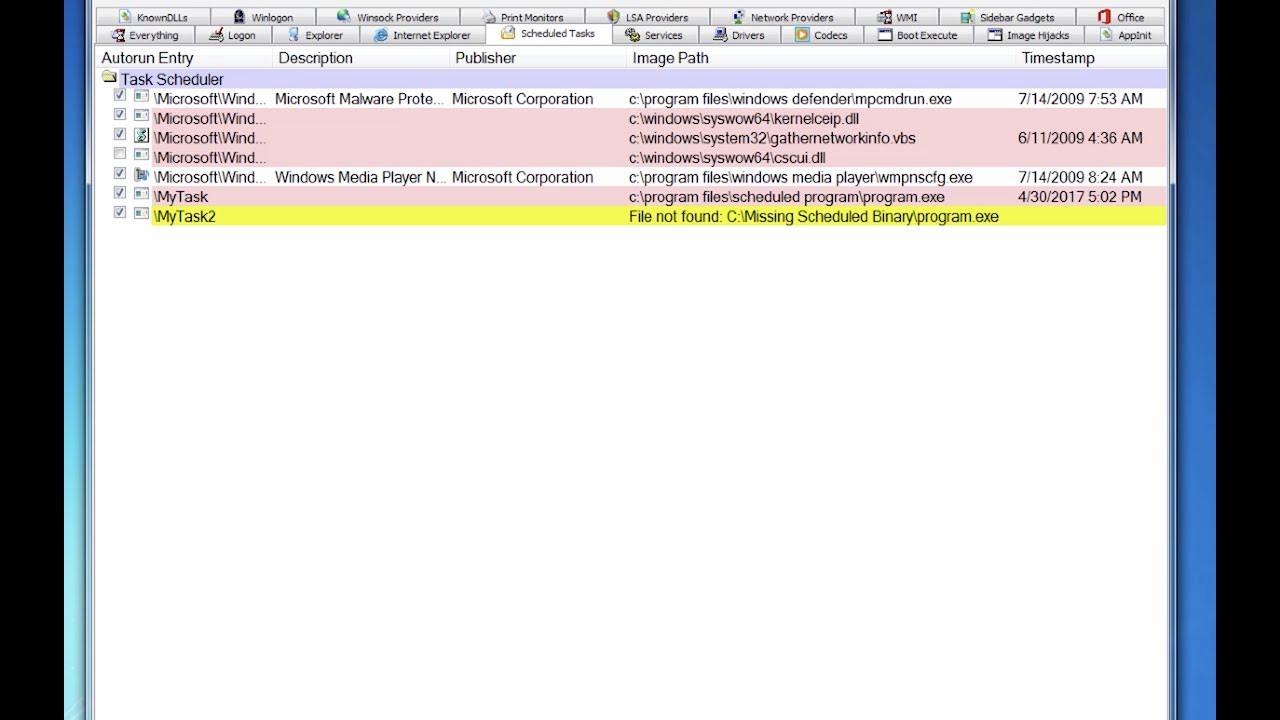Click path c:\program files\scheduled program\program.exe
This screenshot has width=1280, height=720.
(x=787, y=197)
